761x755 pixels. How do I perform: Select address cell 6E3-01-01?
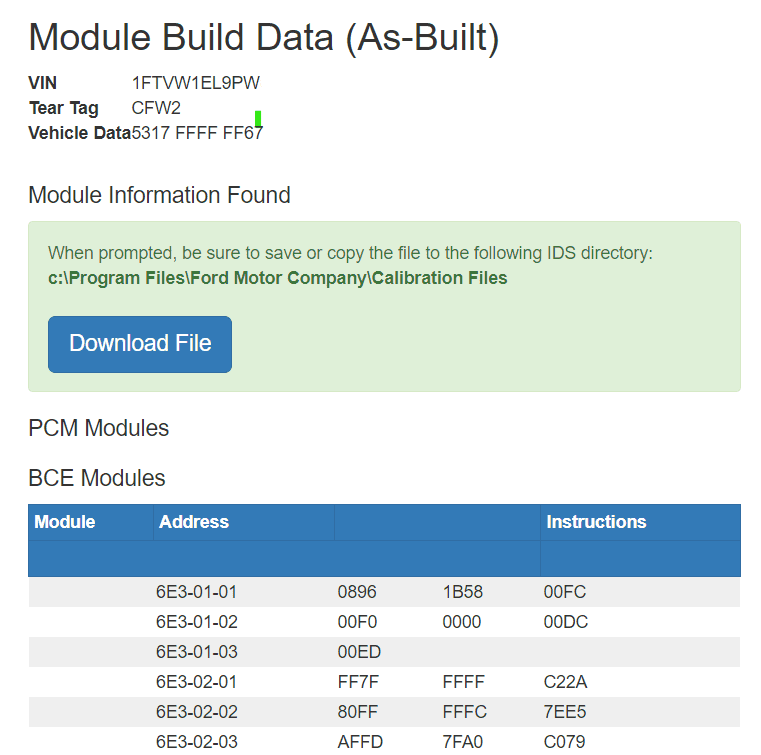pyautogui.click(x=196, y=592)
